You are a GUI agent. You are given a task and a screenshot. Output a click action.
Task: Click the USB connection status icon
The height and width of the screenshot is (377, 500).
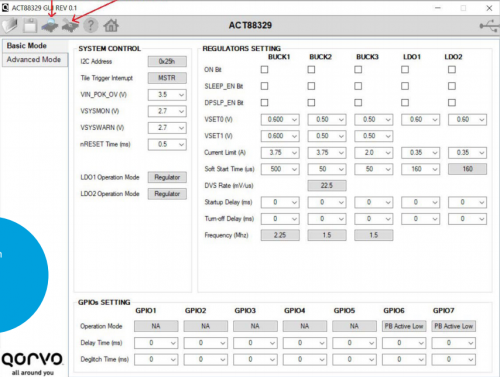pyautogui.click(x=489, y=26)
